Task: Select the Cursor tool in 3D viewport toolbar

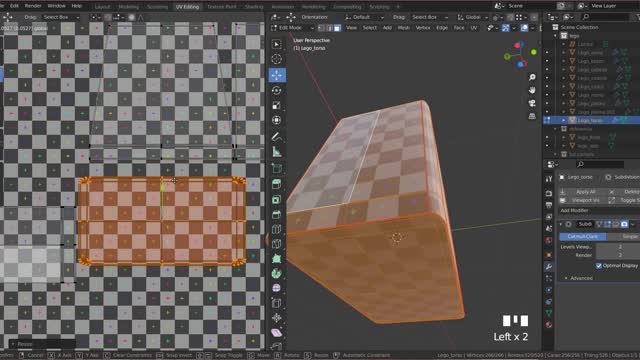Action: point(277,59)
